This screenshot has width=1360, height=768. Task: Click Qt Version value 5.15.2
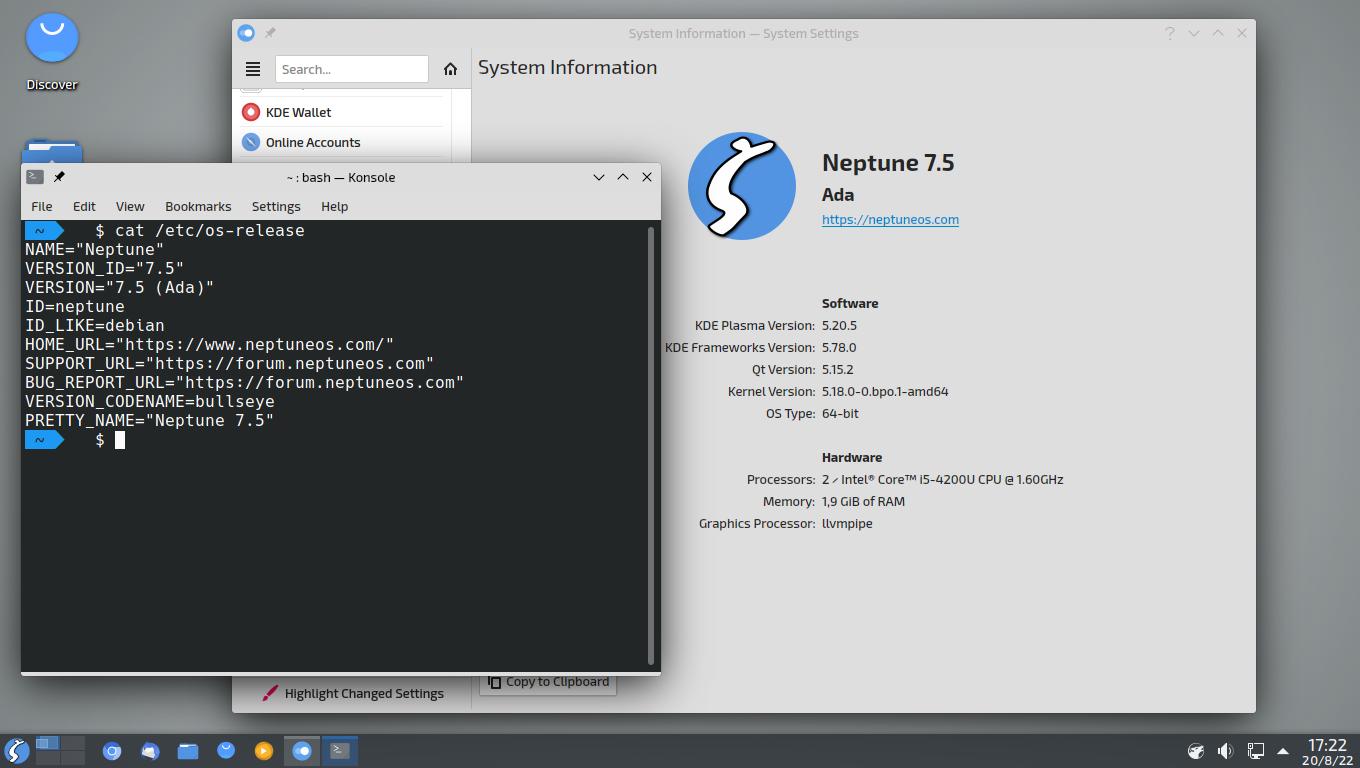click(x=837, y=369)
